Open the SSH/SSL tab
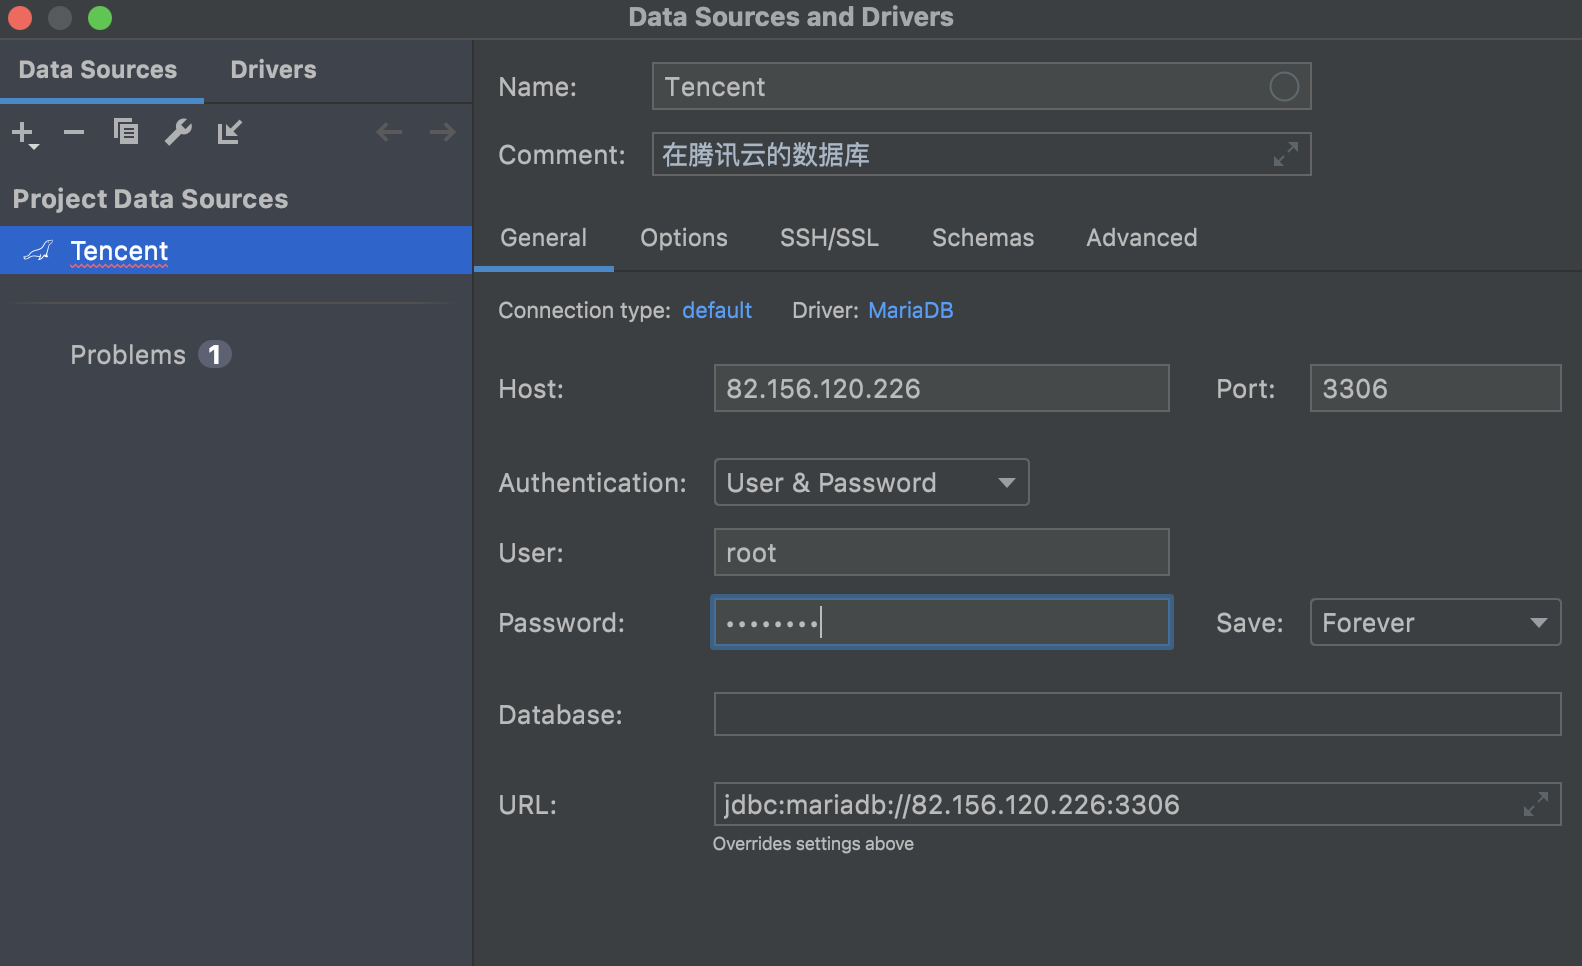This screenshot has width=1582, height=966. 829,238
